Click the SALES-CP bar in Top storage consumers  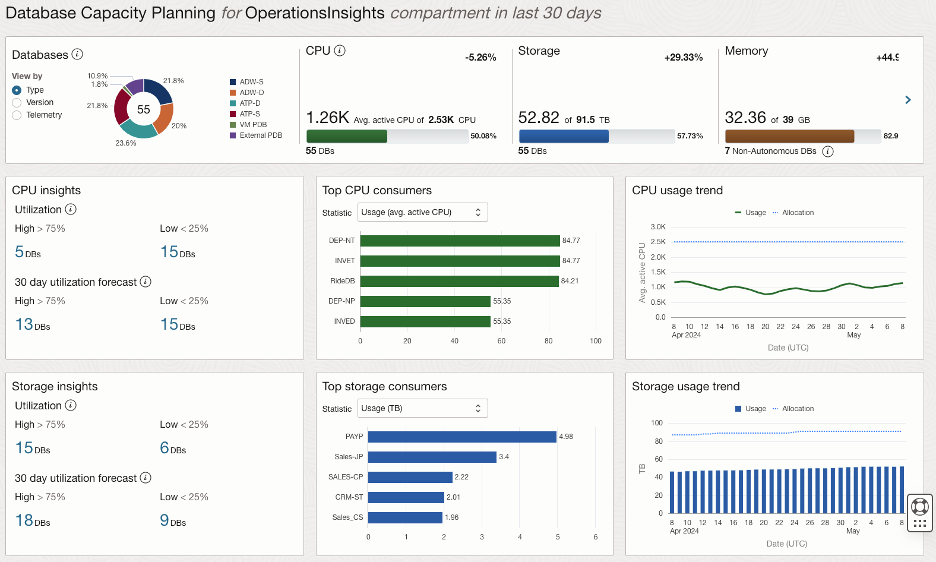pyautogui.click(x=410, y=477)
